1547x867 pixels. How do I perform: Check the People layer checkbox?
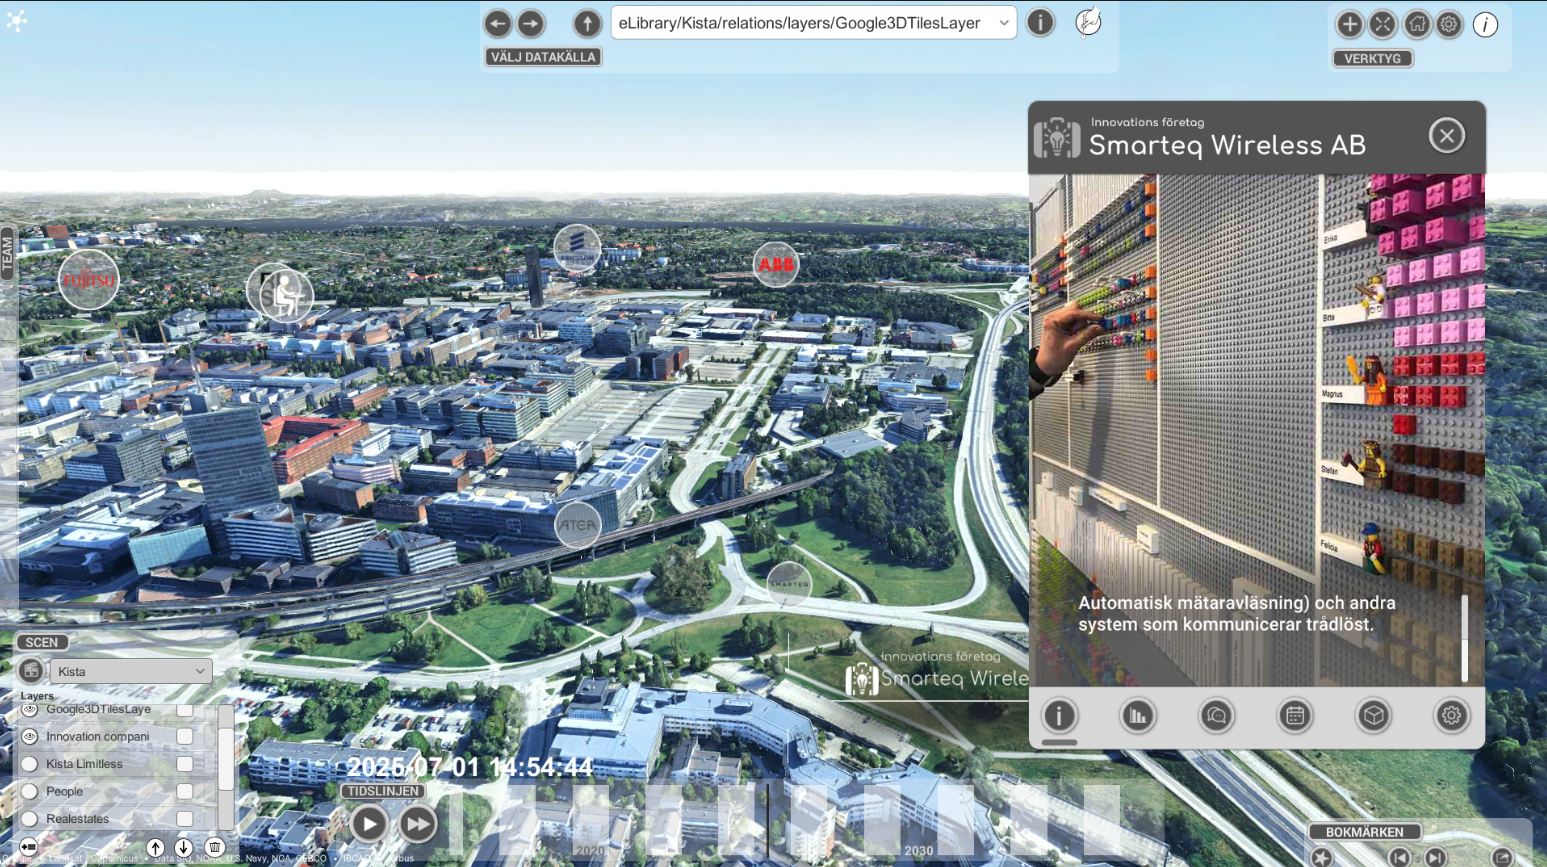[185, 791]
